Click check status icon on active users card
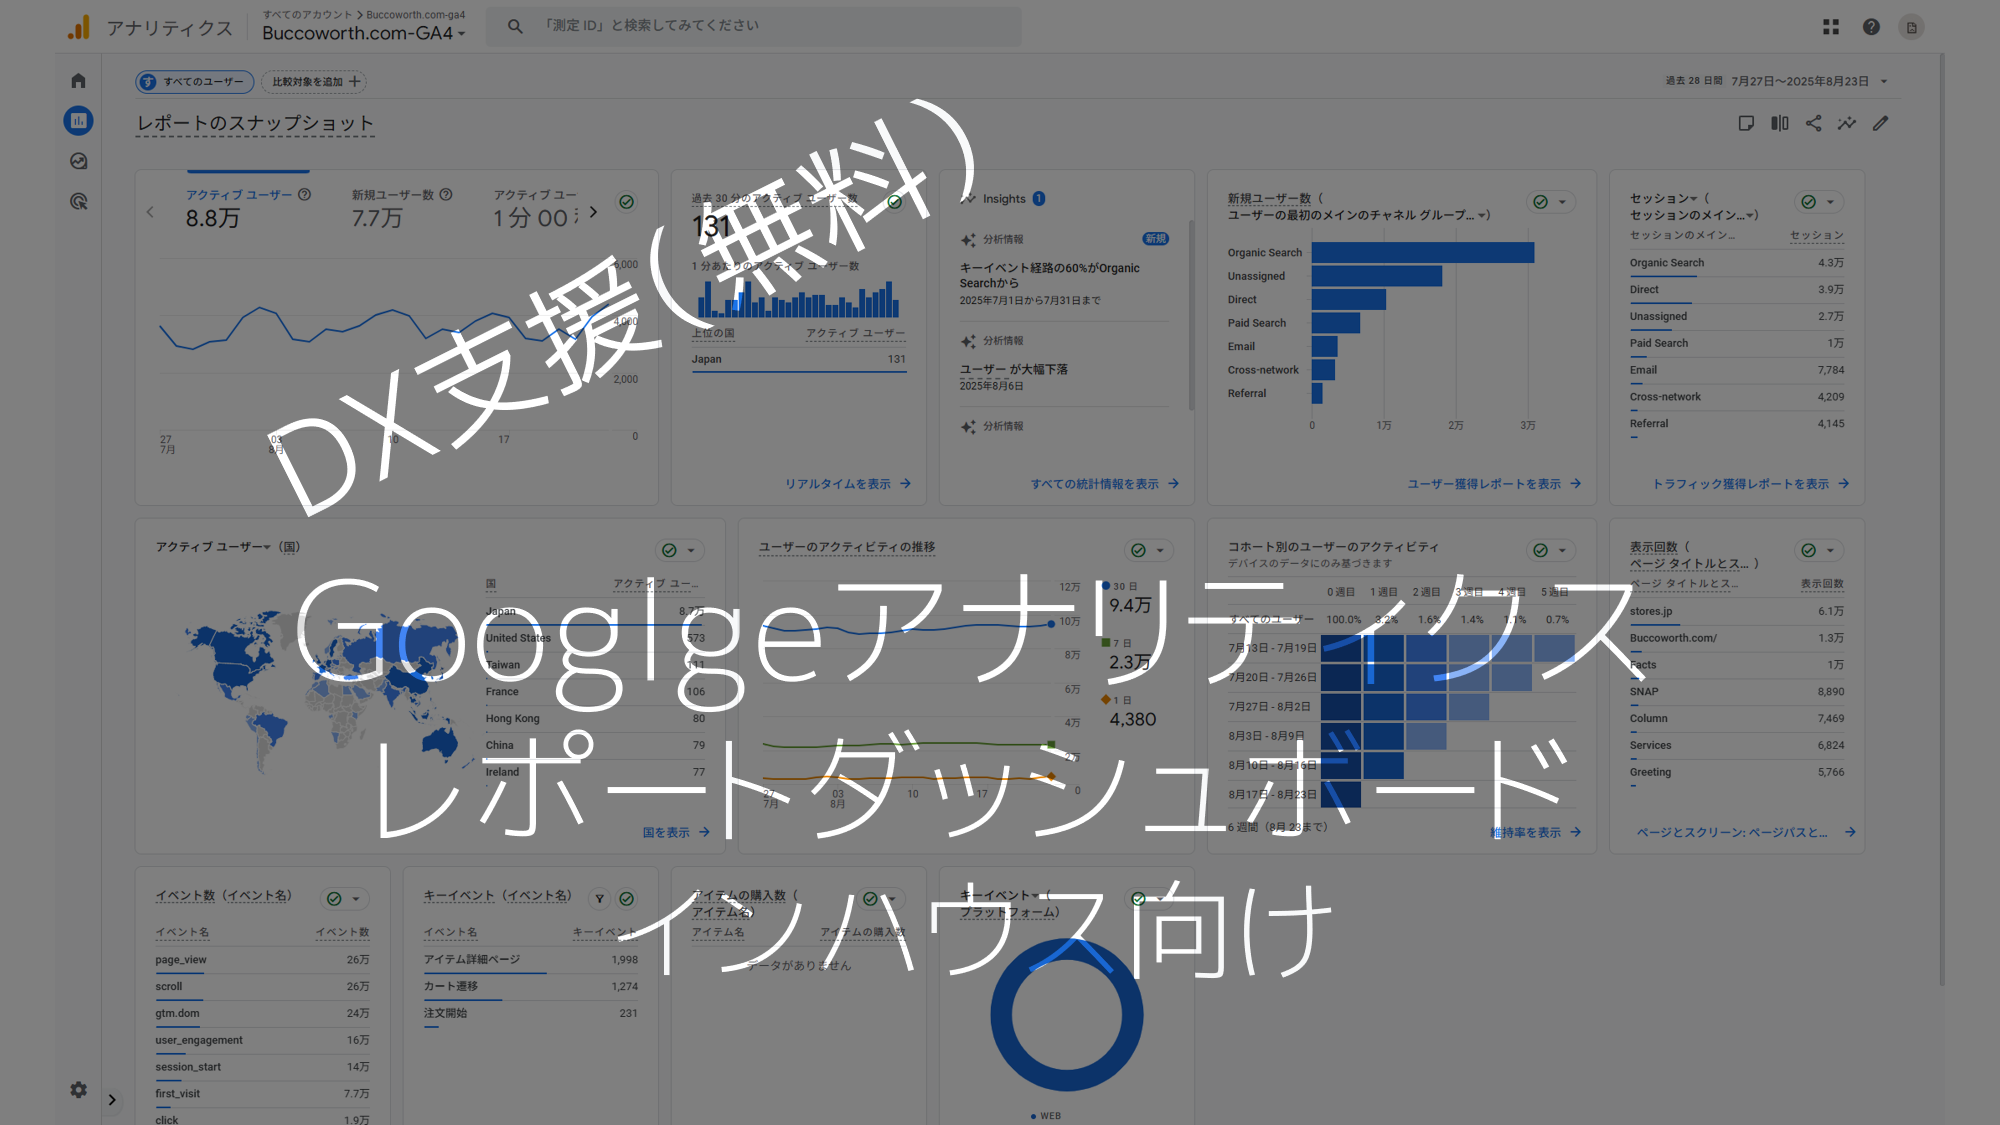Image resolution: width=2000 pixels, height=1125 pixels. coord(627,202)
